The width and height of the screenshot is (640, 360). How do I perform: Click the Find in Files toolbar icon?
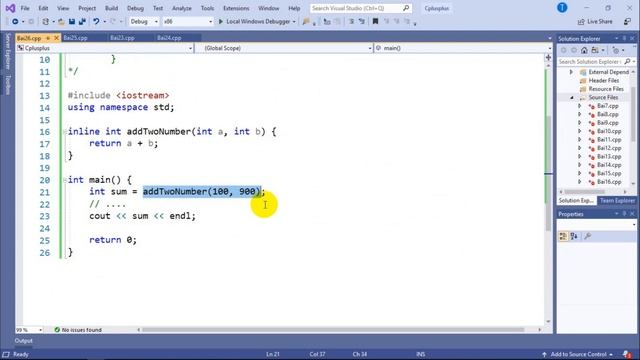pos(306,22)
